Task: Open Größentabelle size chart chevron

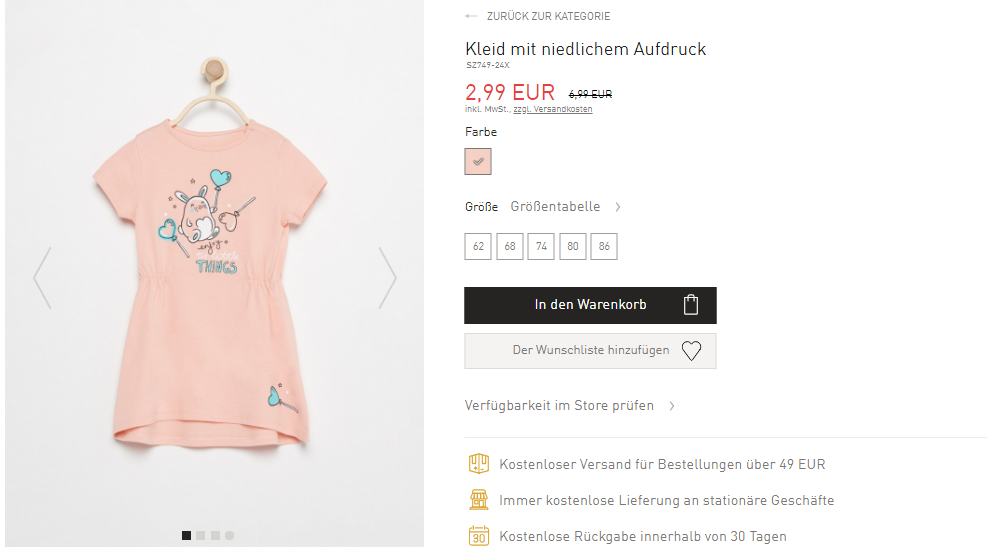Action: point(618,207)
